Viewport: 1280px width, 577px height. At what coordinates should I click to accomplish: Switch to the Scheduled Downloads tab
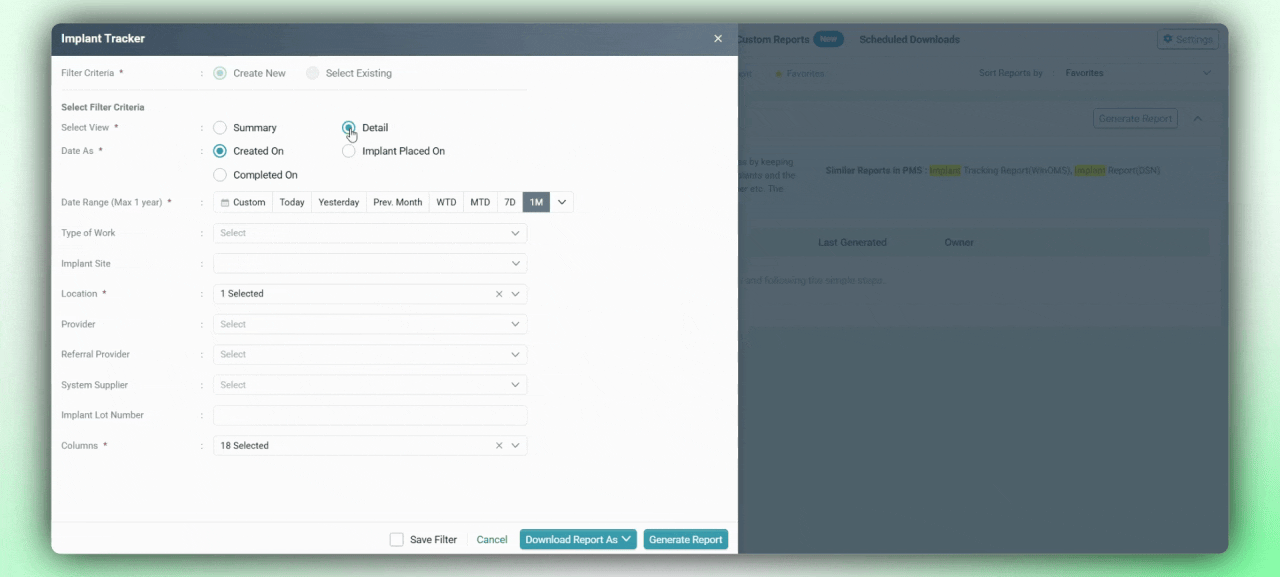[909, 40]
